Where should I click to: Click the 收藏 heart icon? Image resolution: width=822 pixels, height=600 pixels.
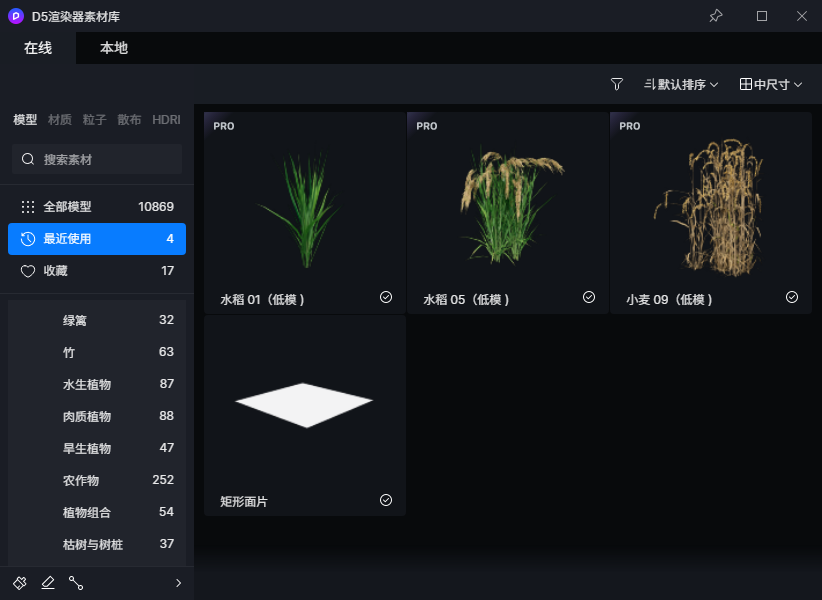tap(28, 271)
